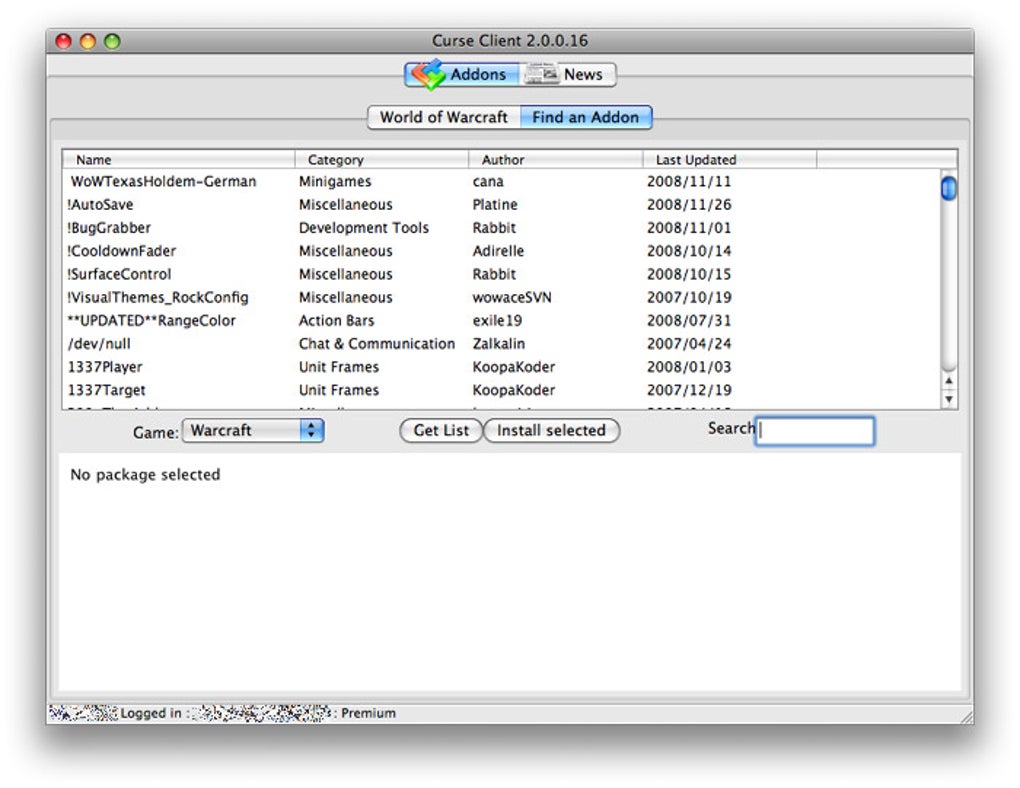Viewport: 1020px width, 788px height.
Task: Click the date 2007/04/24
Action: pyautogui.click(x=689, y=344)
